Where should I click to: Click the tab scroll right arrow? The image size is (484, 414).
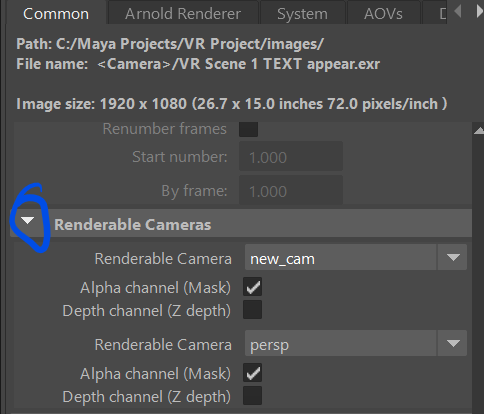[479, 11]
